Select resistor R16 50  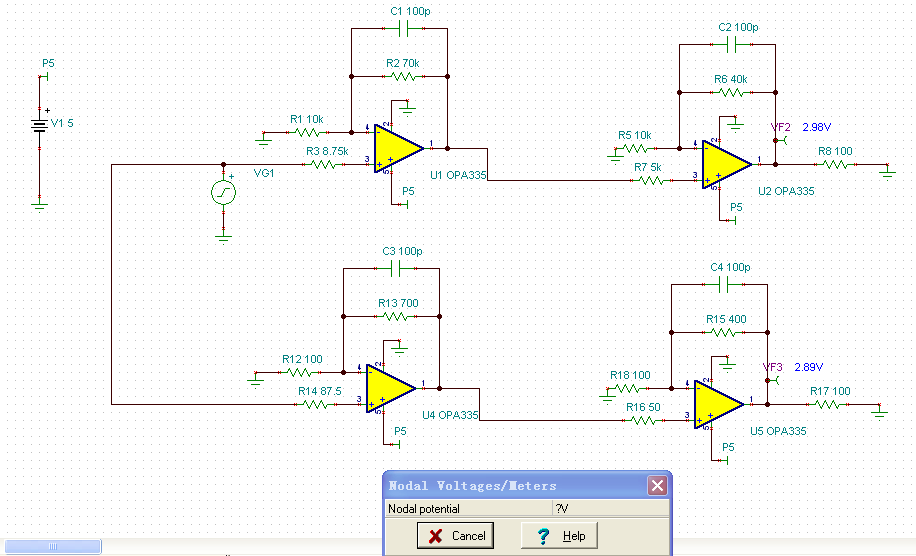click(x=643, y=421)
